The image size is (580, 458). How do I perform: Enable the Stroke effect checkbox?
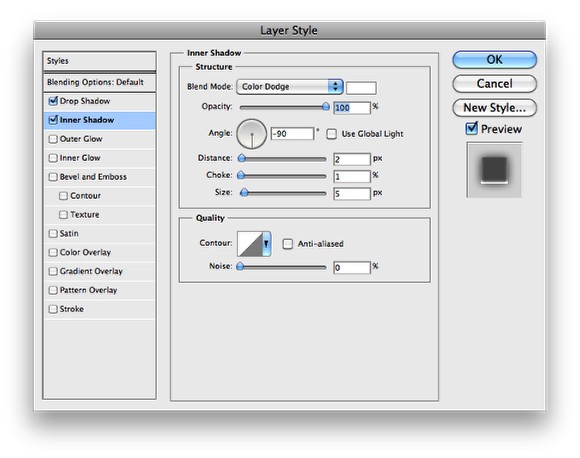[x=53, y=309]
